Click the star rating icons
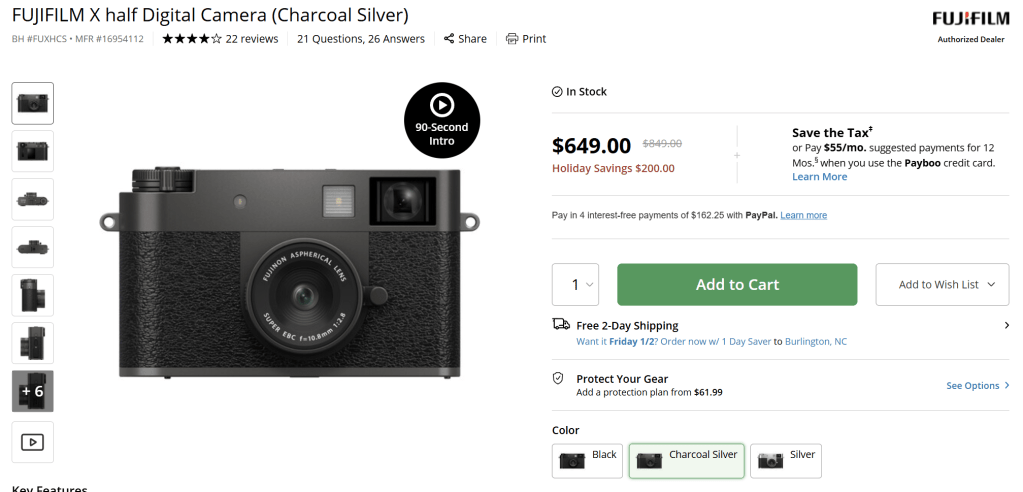The image size is (1023, 492). pyautogui.click(x=191, y=39)
